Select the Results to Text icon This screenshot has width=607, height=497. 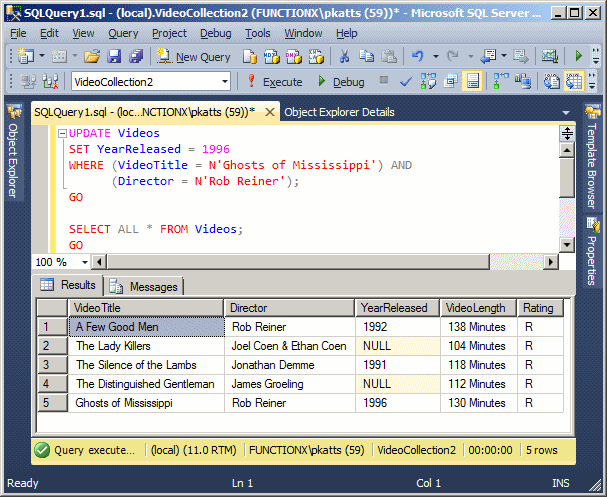pyautogui.click(x=552, y=82)
